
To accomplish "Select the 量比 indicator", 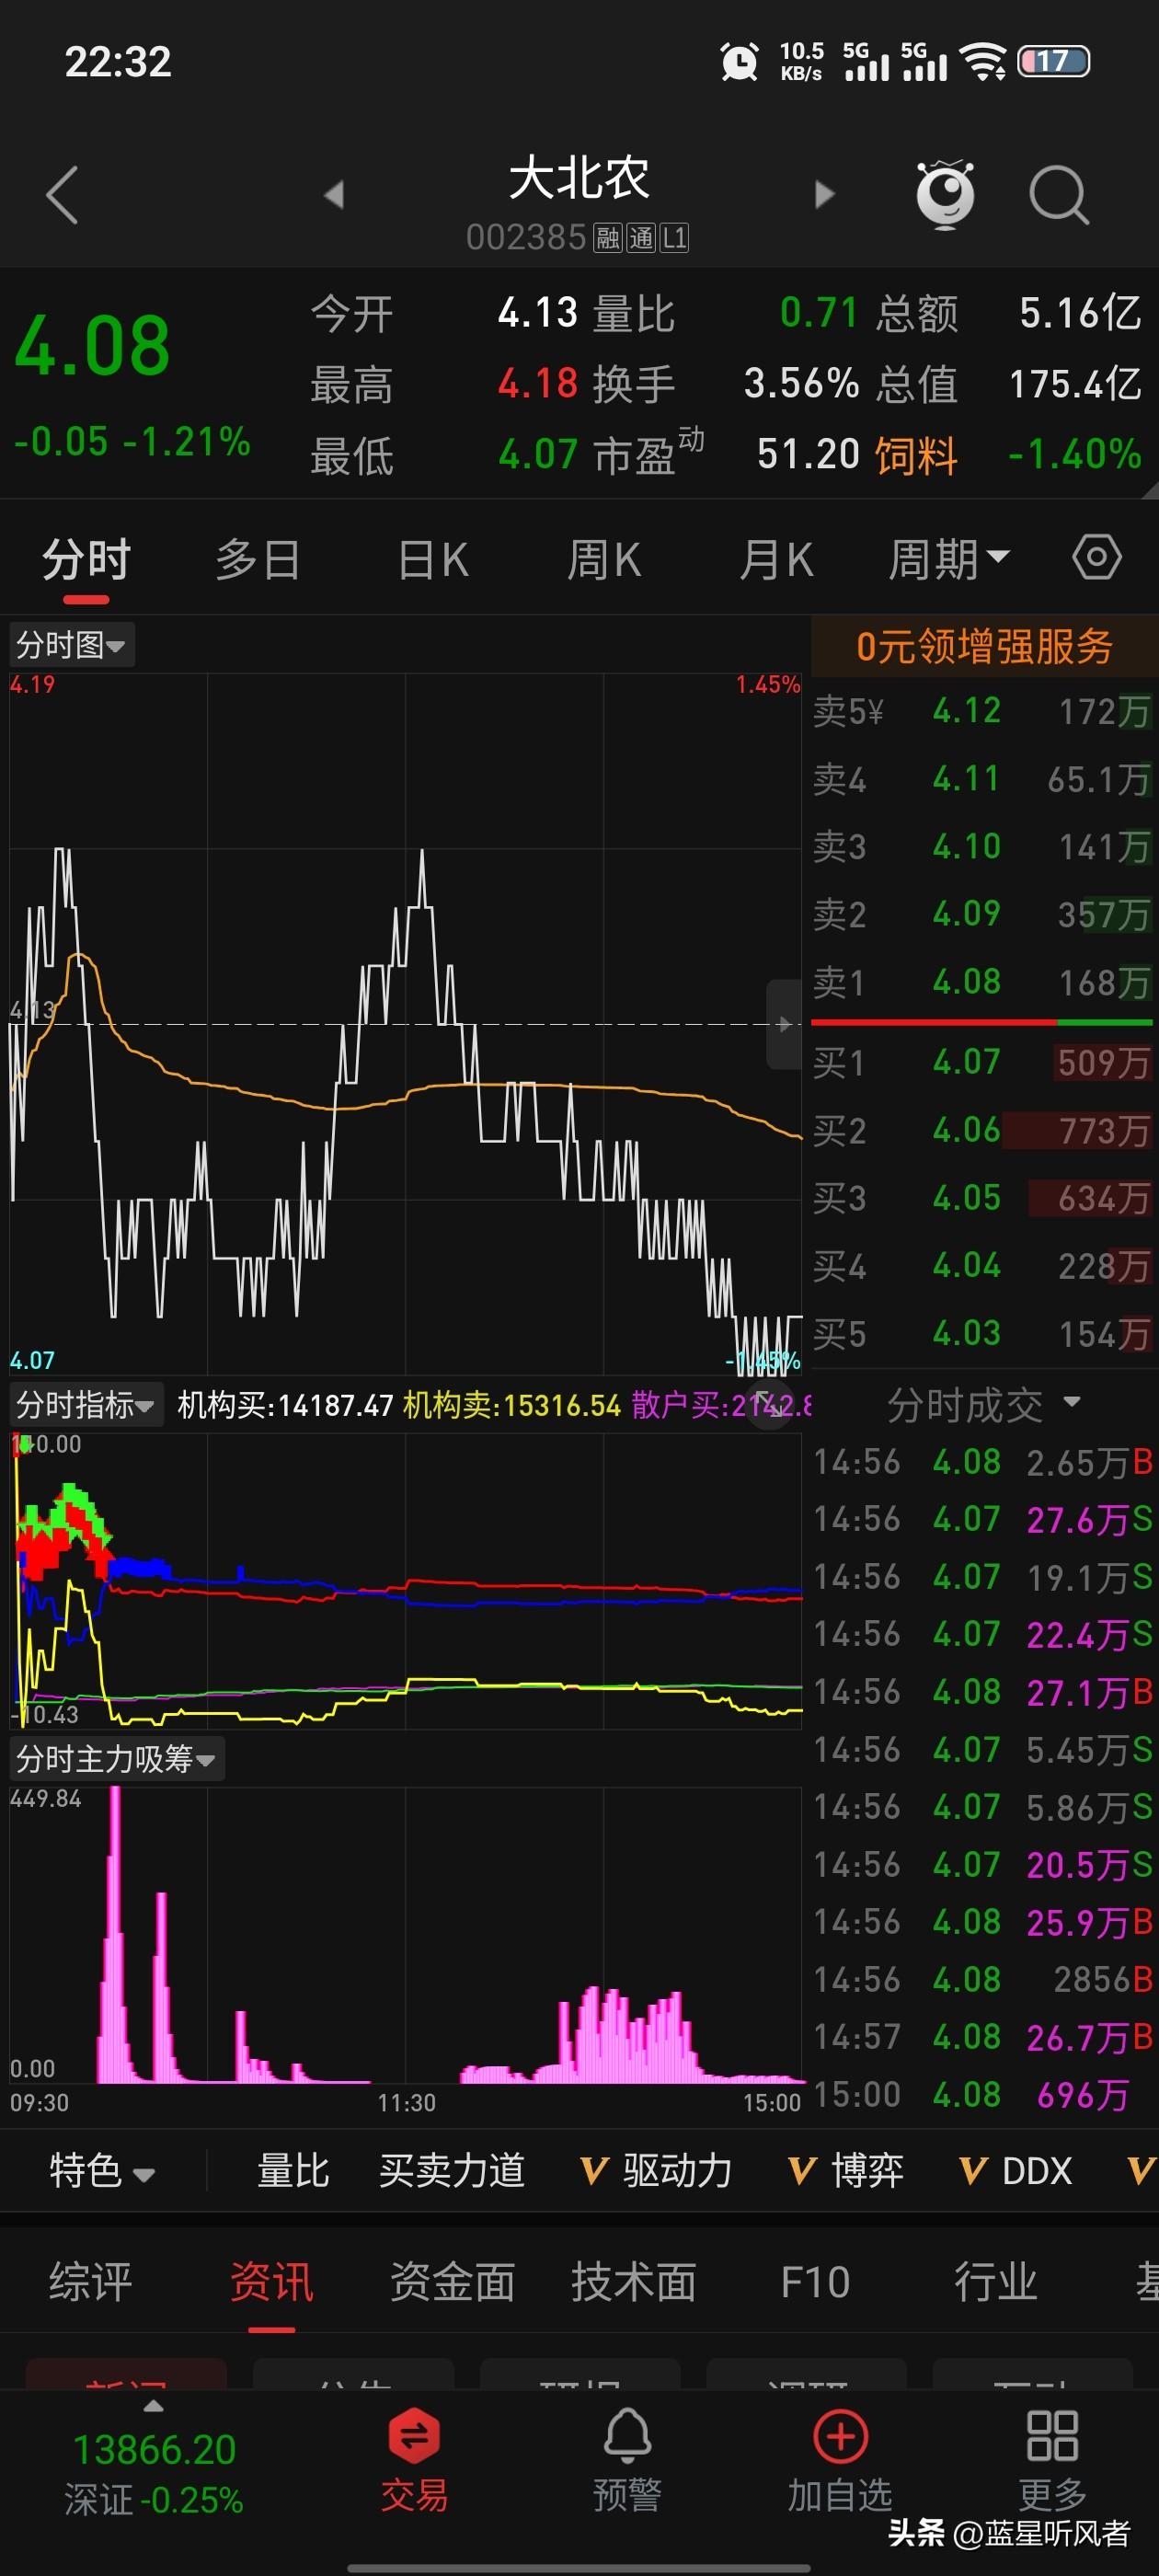I will tap(293, 2171).
